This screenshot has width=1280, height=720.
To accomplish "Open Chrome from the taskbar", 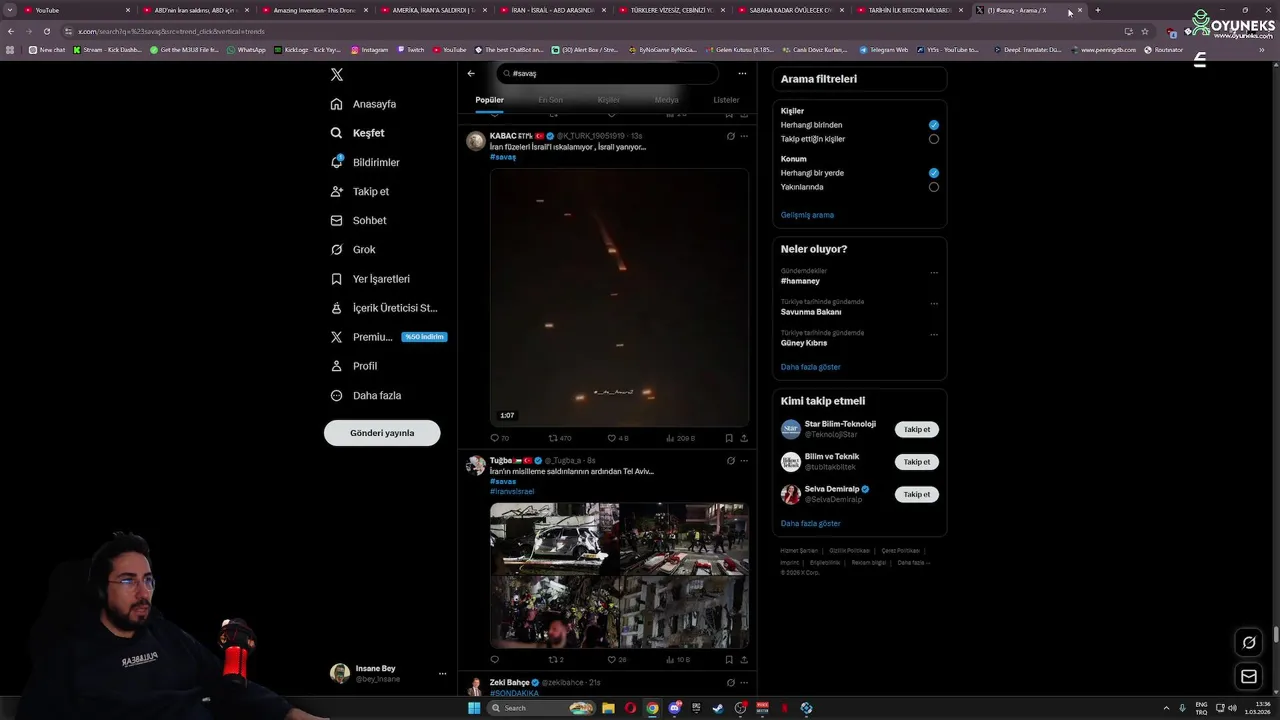I will pyautogui.click(x=652, y=708).
